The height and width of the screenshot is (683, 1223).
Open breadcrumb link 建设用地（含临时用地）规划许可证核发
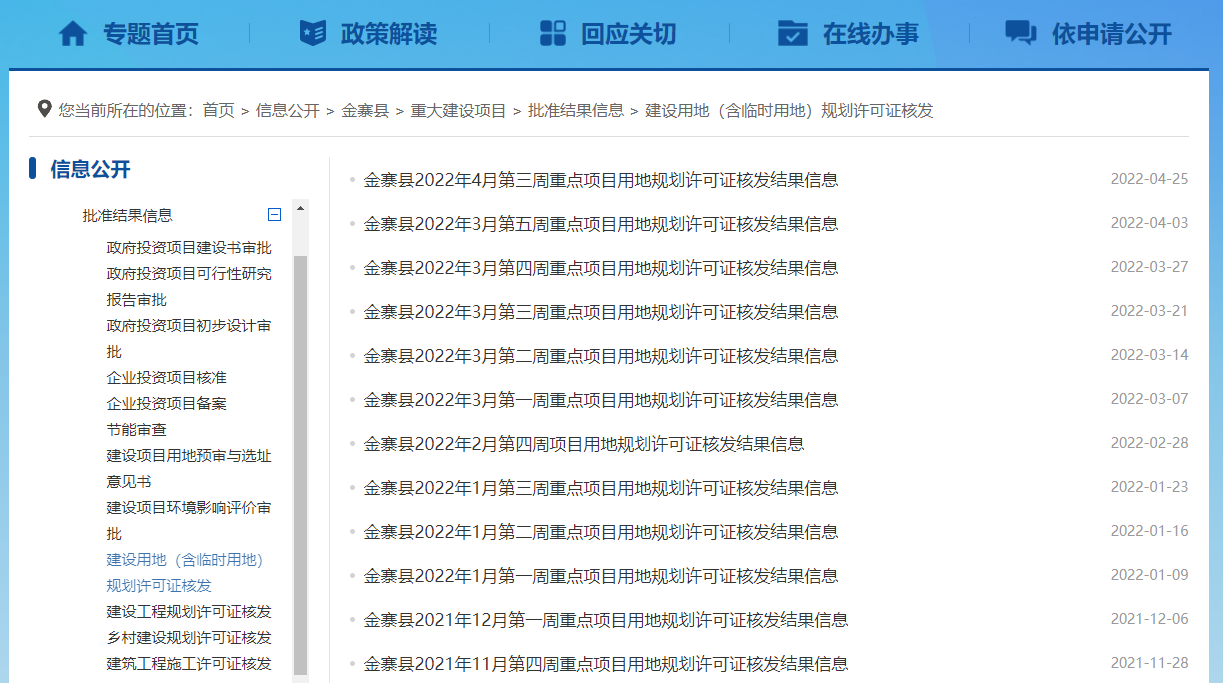click(x=789, y=110)
